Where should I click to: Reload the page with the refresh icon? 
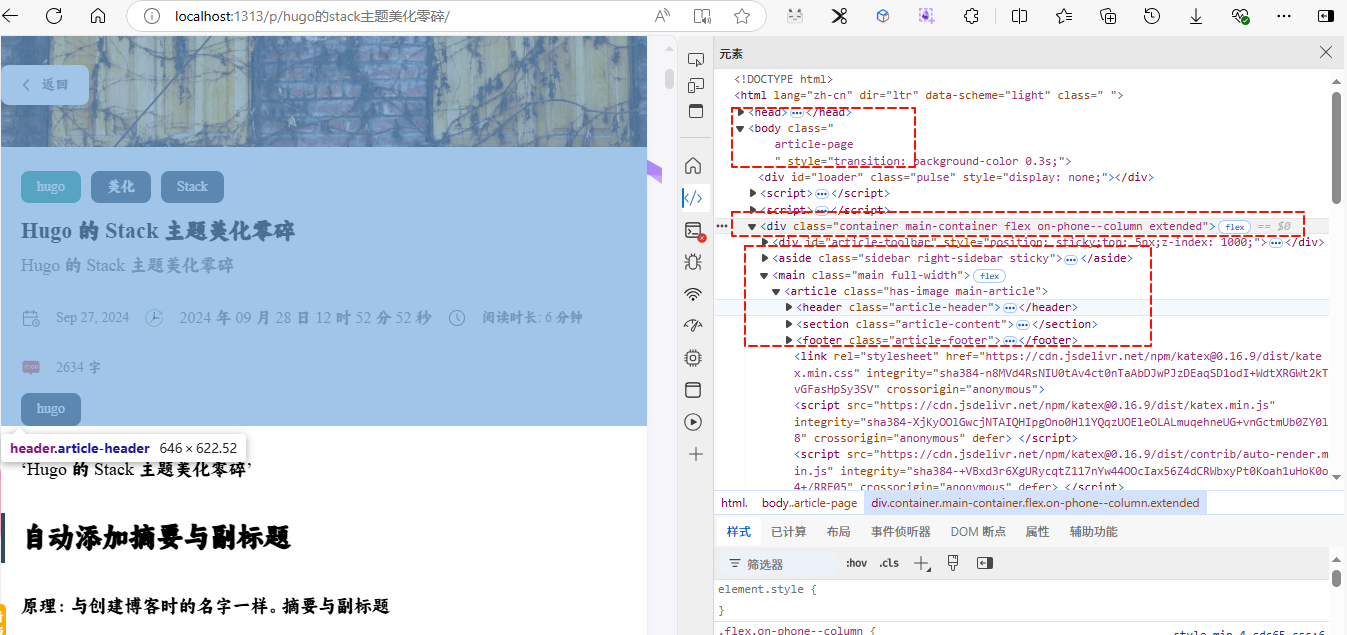tap(54, 16)
